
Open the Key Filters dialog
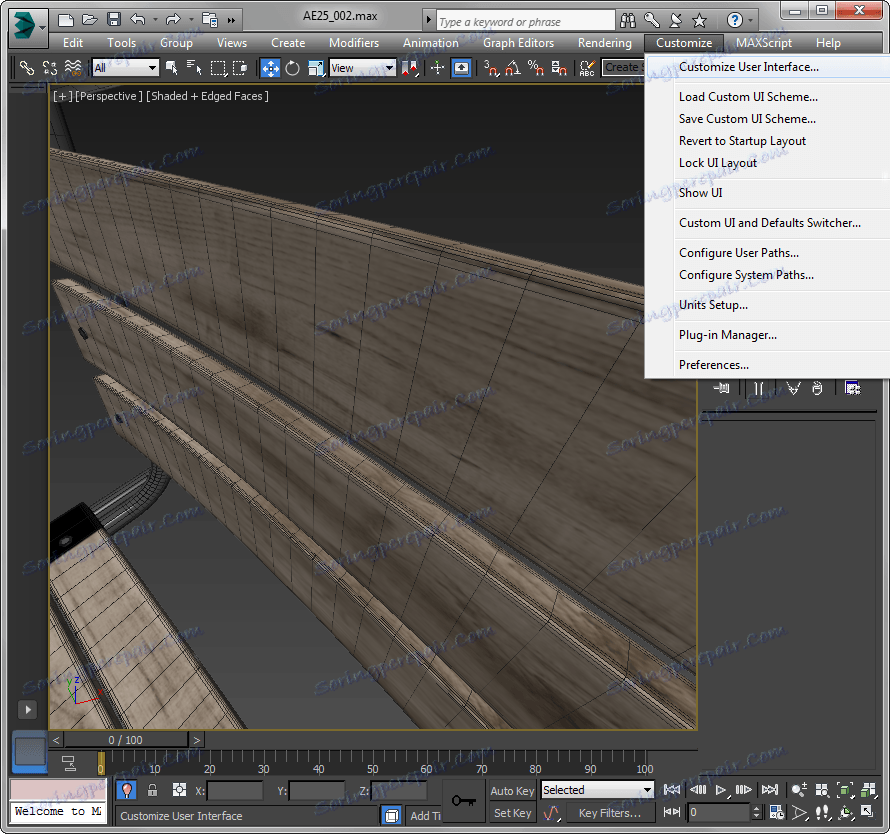(609, 813)
